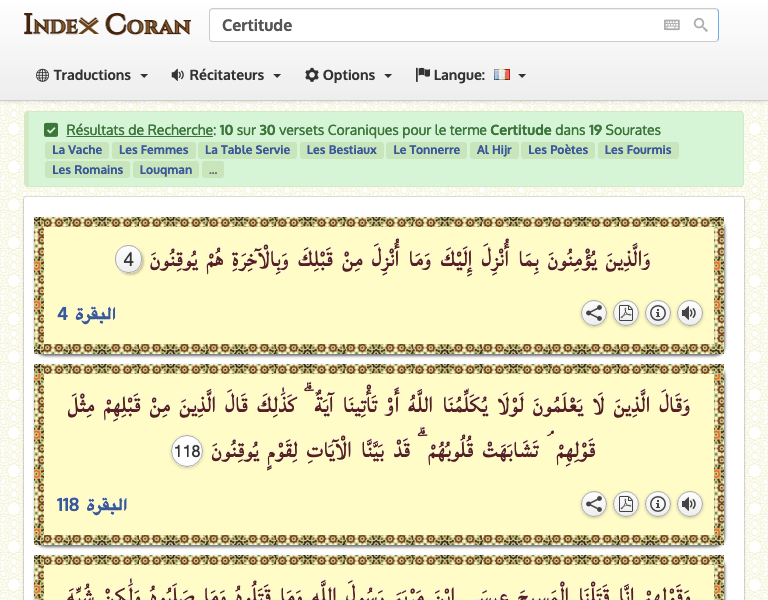Toggle the search results checkbox
The width and height of the screenshot is (768, 600).
click(x=51, y=130)
